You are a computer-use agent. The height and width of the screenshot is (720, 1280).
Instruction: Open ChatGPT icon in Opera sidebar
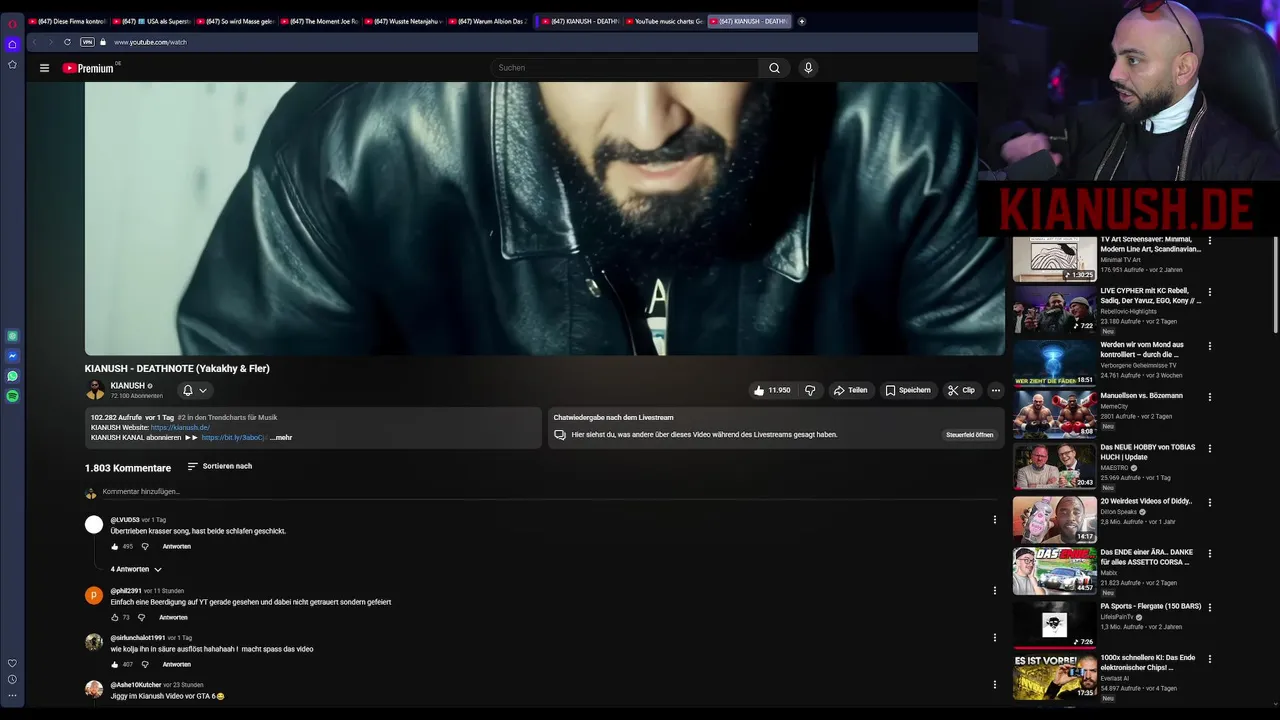[12, 336]
